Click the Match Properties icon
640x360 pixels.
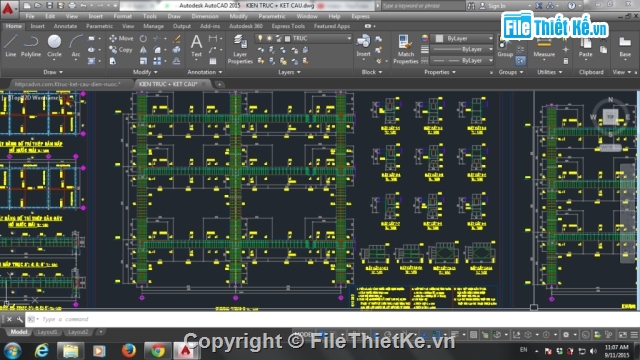tap(405, 49)
